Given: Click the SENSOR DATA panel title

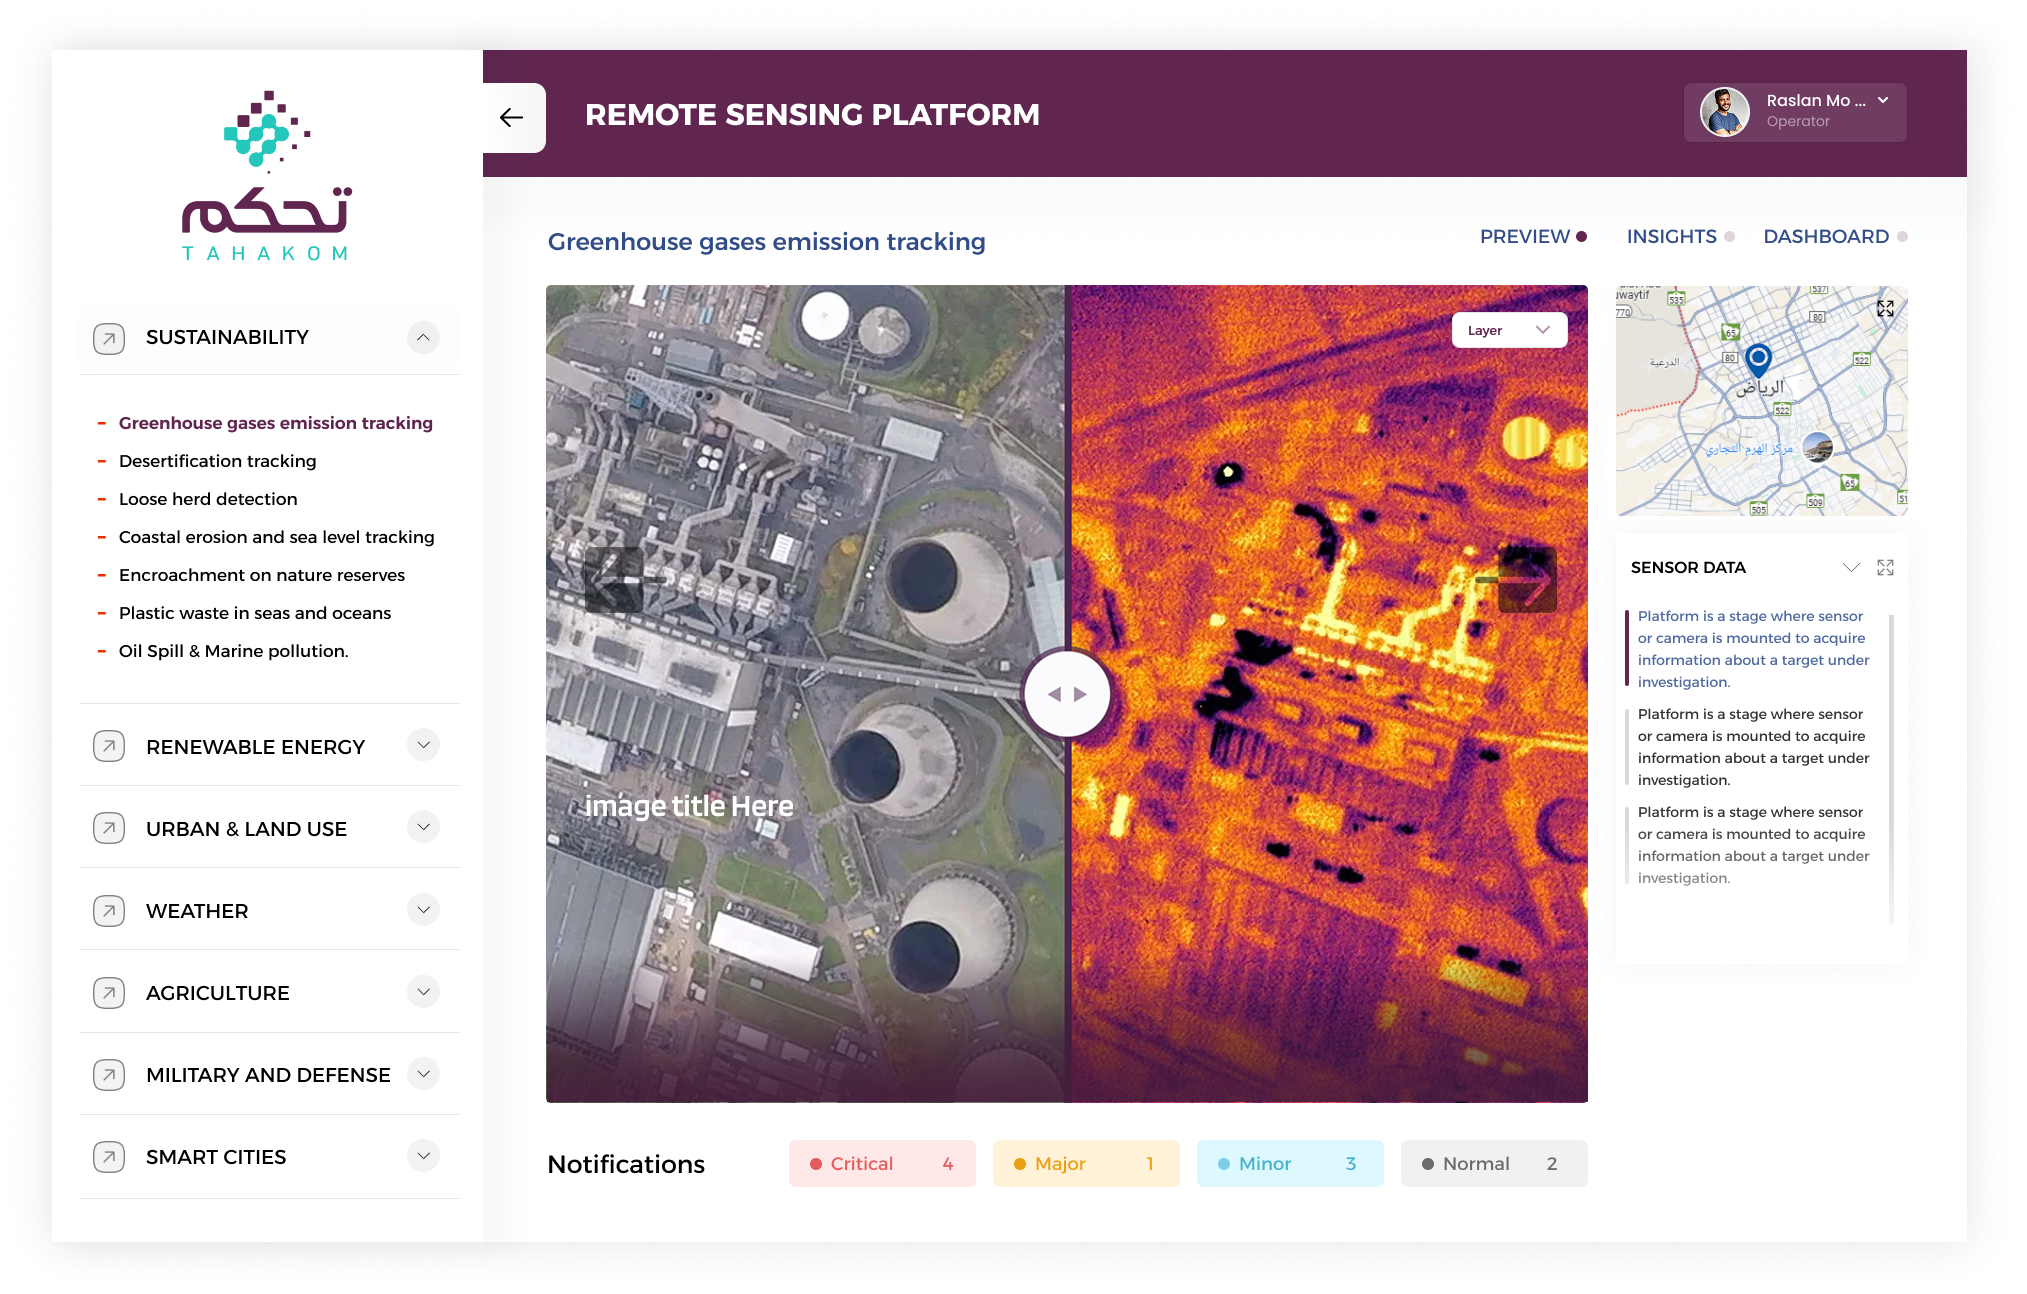Looking at the screenshot, I should tap(1688, 567).
